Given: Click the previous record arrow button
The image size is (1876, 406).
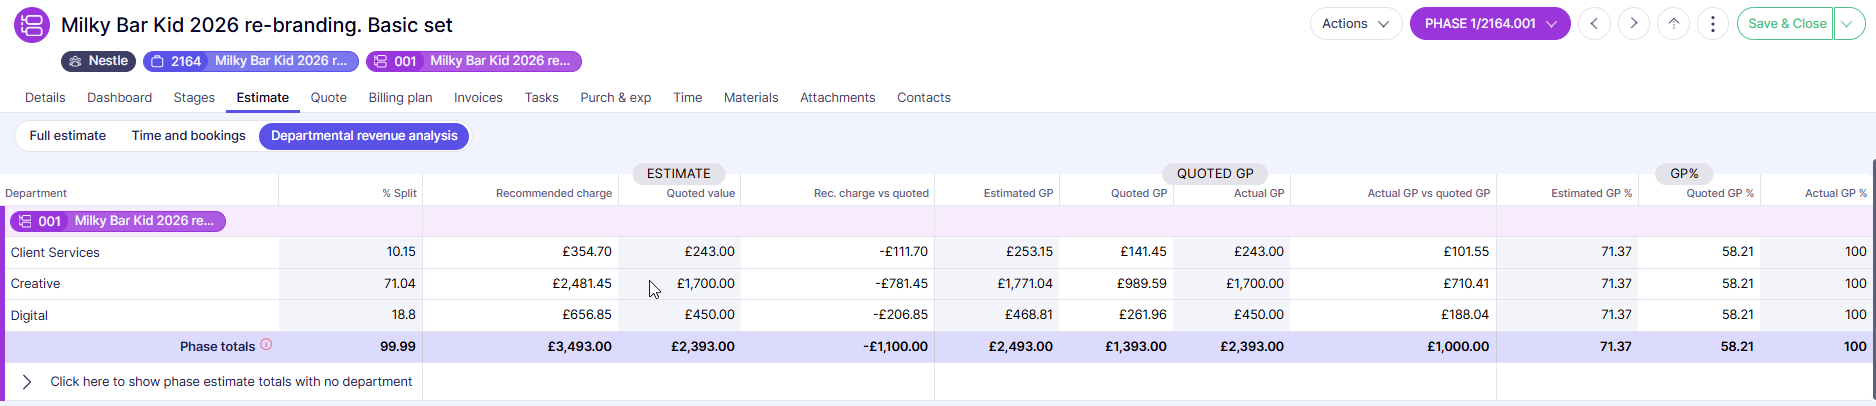Looking at the screenshot, I should tap(1594, 24).
